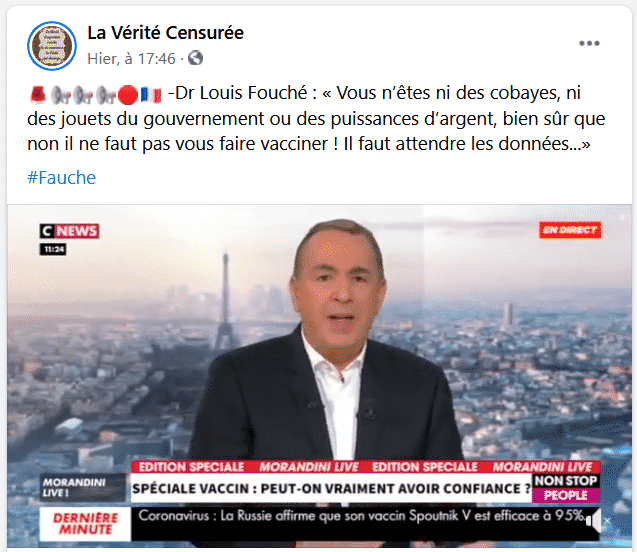
Task: Click the Non Stop People logo
Action: pos(566,488)
